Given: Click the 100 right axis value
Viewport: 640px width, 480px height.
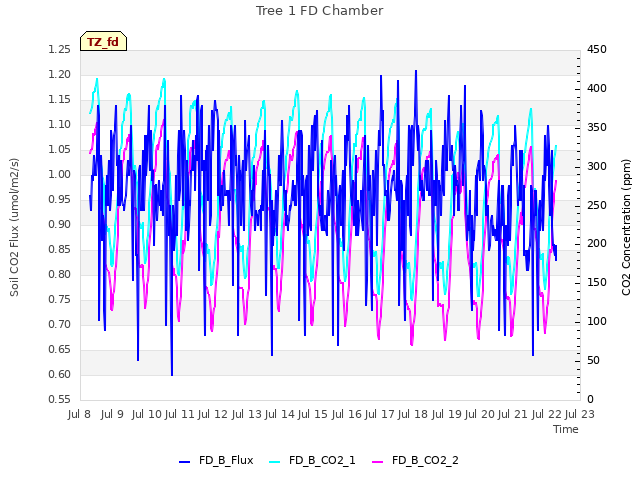Looking at the screenshot, I should (x=597, y=322).
